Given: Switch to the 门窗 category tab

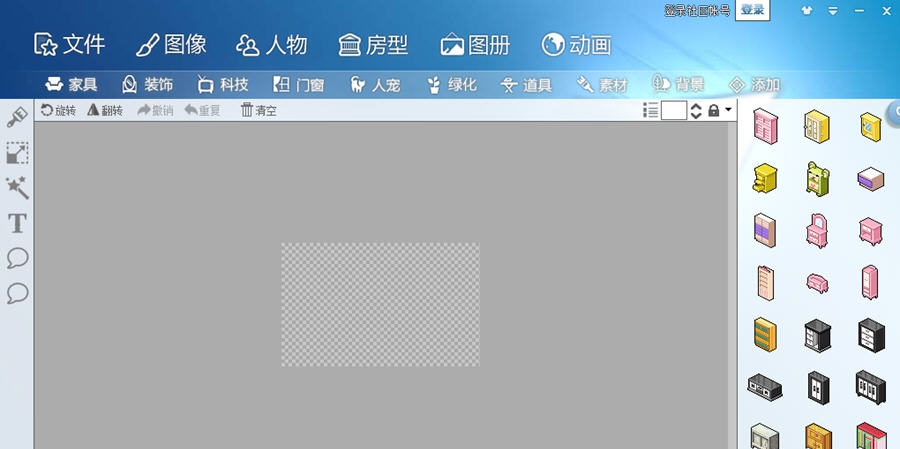Looking at the screenshot, I should (x=298, y=85).
